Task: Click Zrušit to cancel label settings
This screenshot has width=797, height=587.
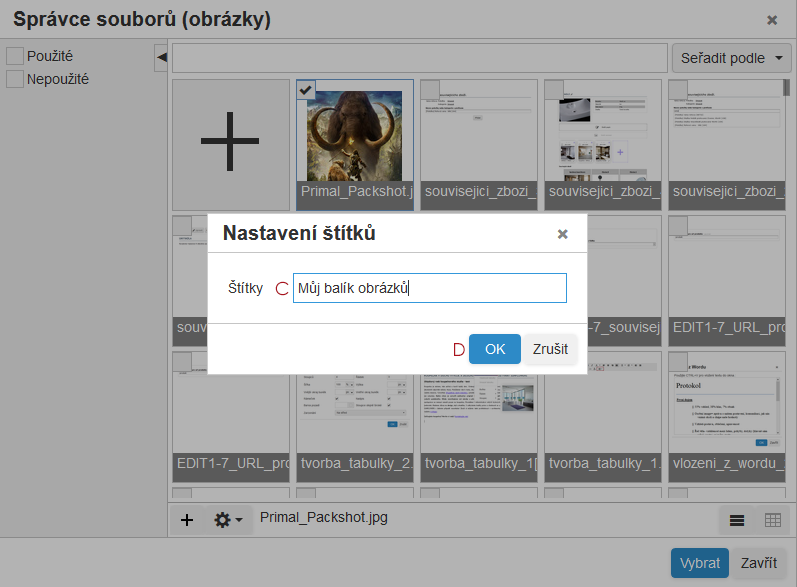Action: click(550, 349)
